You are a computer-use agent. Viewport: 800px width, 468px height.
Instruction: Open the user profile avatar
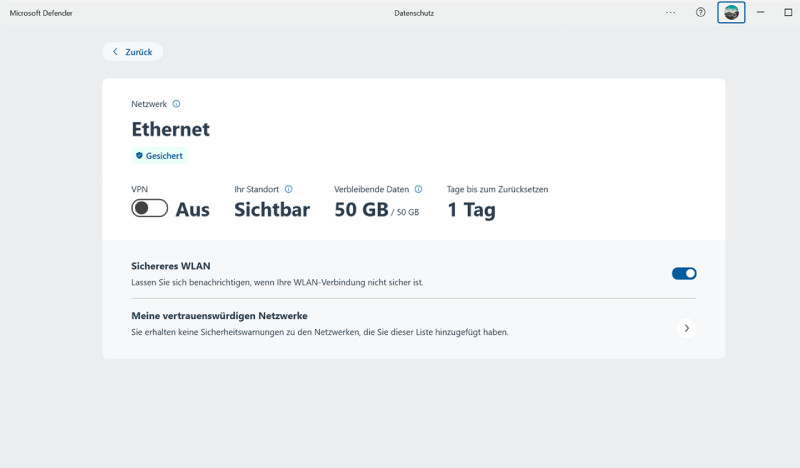[x=731, y=12]
